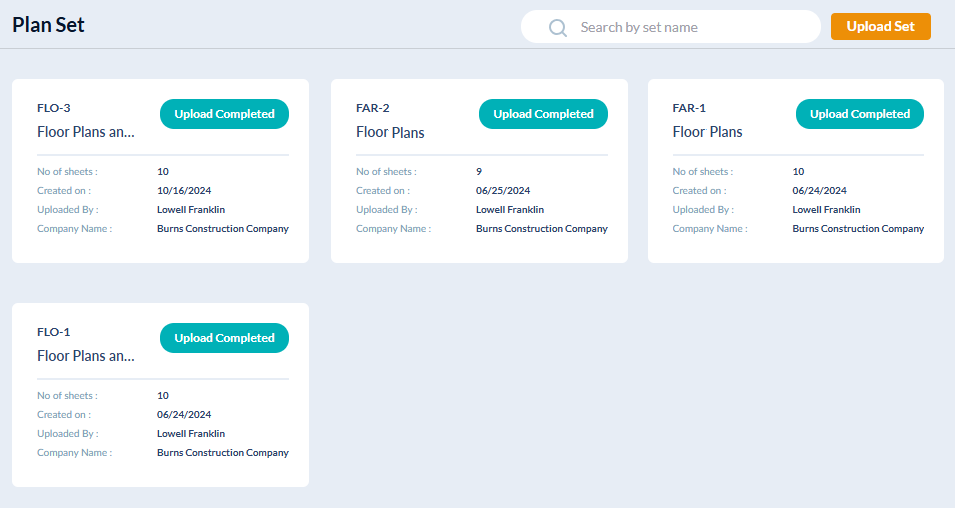Click the 06/25/2024 created date

point(503,191)
